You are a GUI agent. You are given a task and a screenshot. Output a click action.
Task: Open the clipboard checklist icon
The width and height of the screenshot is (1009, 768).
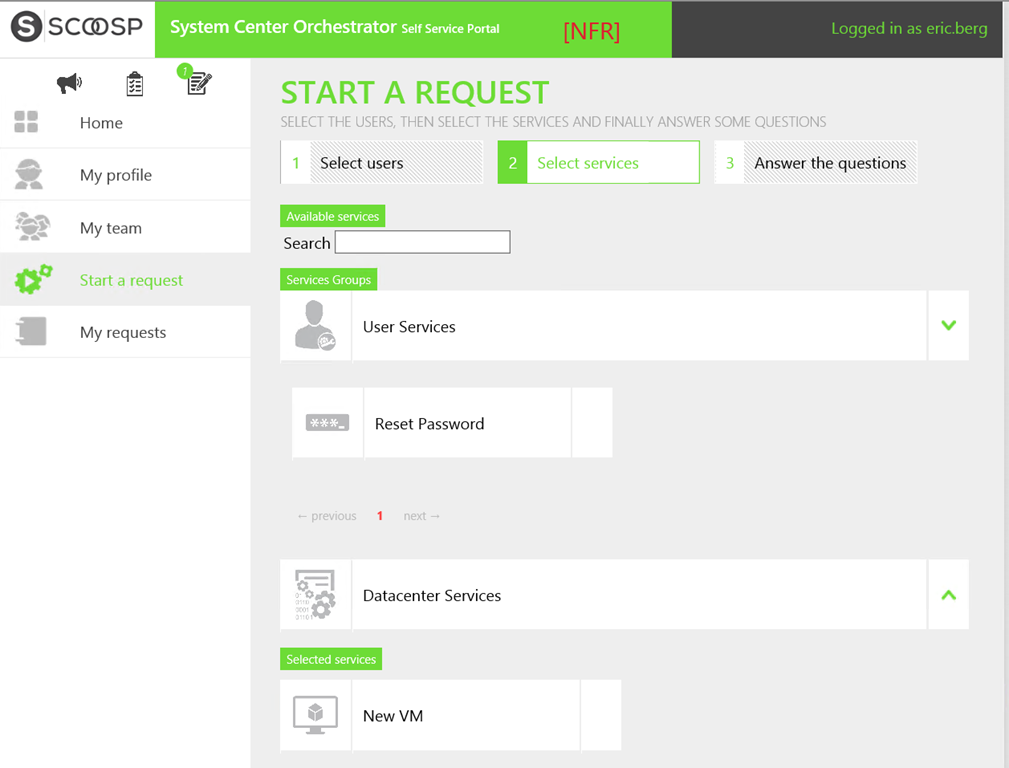135,84
